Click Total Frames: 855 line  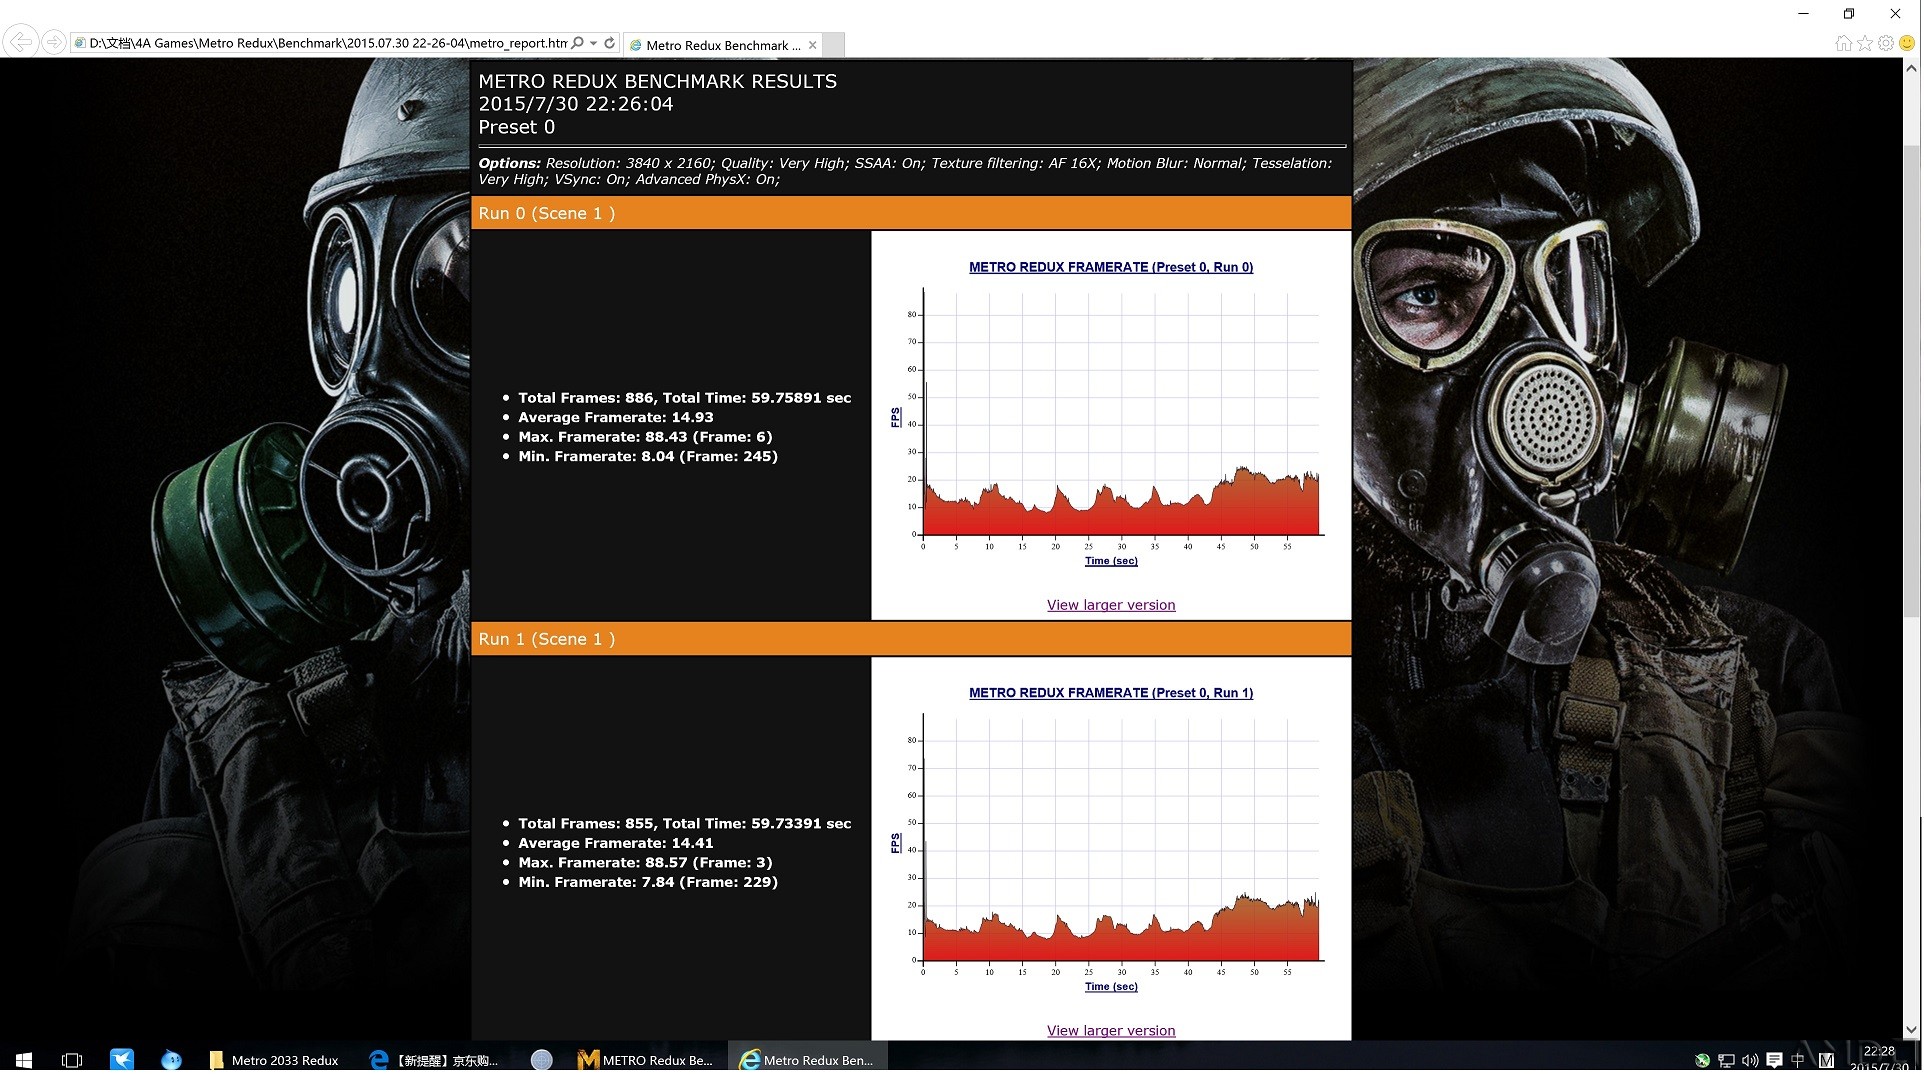coord(685,824)
